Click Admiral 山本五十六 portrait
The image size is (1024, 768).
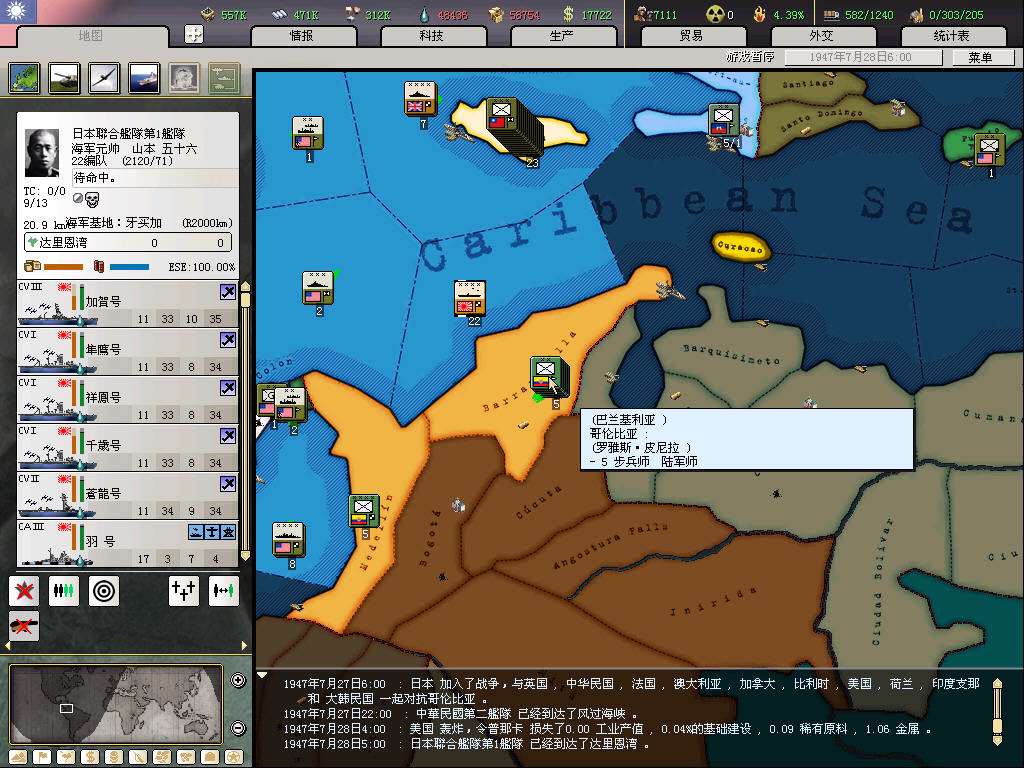pyautogui.click(x=42, y=153)
